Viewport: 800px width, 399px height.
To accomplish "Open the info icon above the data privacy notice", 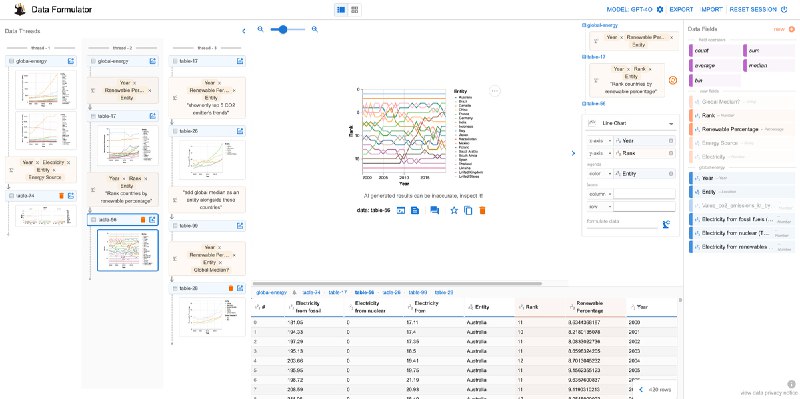I will click(791, 384).
